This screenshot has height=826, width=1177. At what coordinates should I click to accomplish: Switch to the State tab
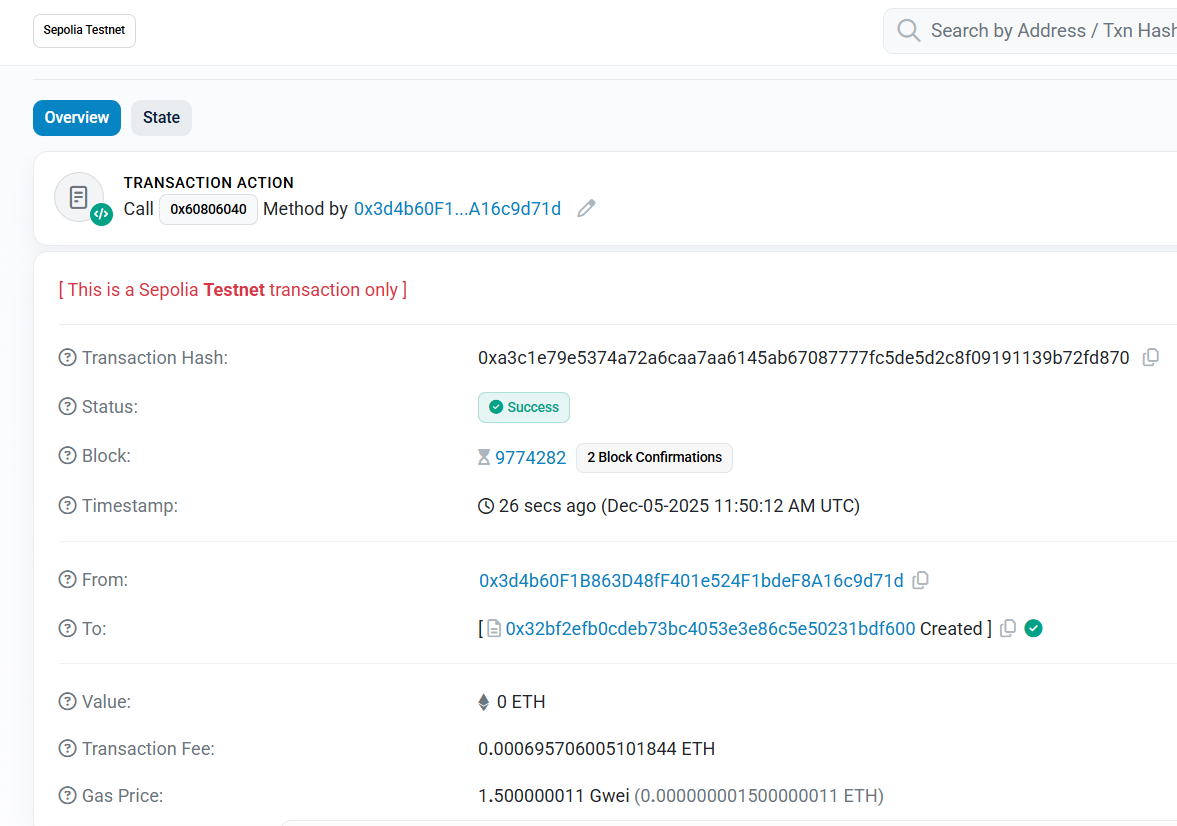tap(161, 118)
